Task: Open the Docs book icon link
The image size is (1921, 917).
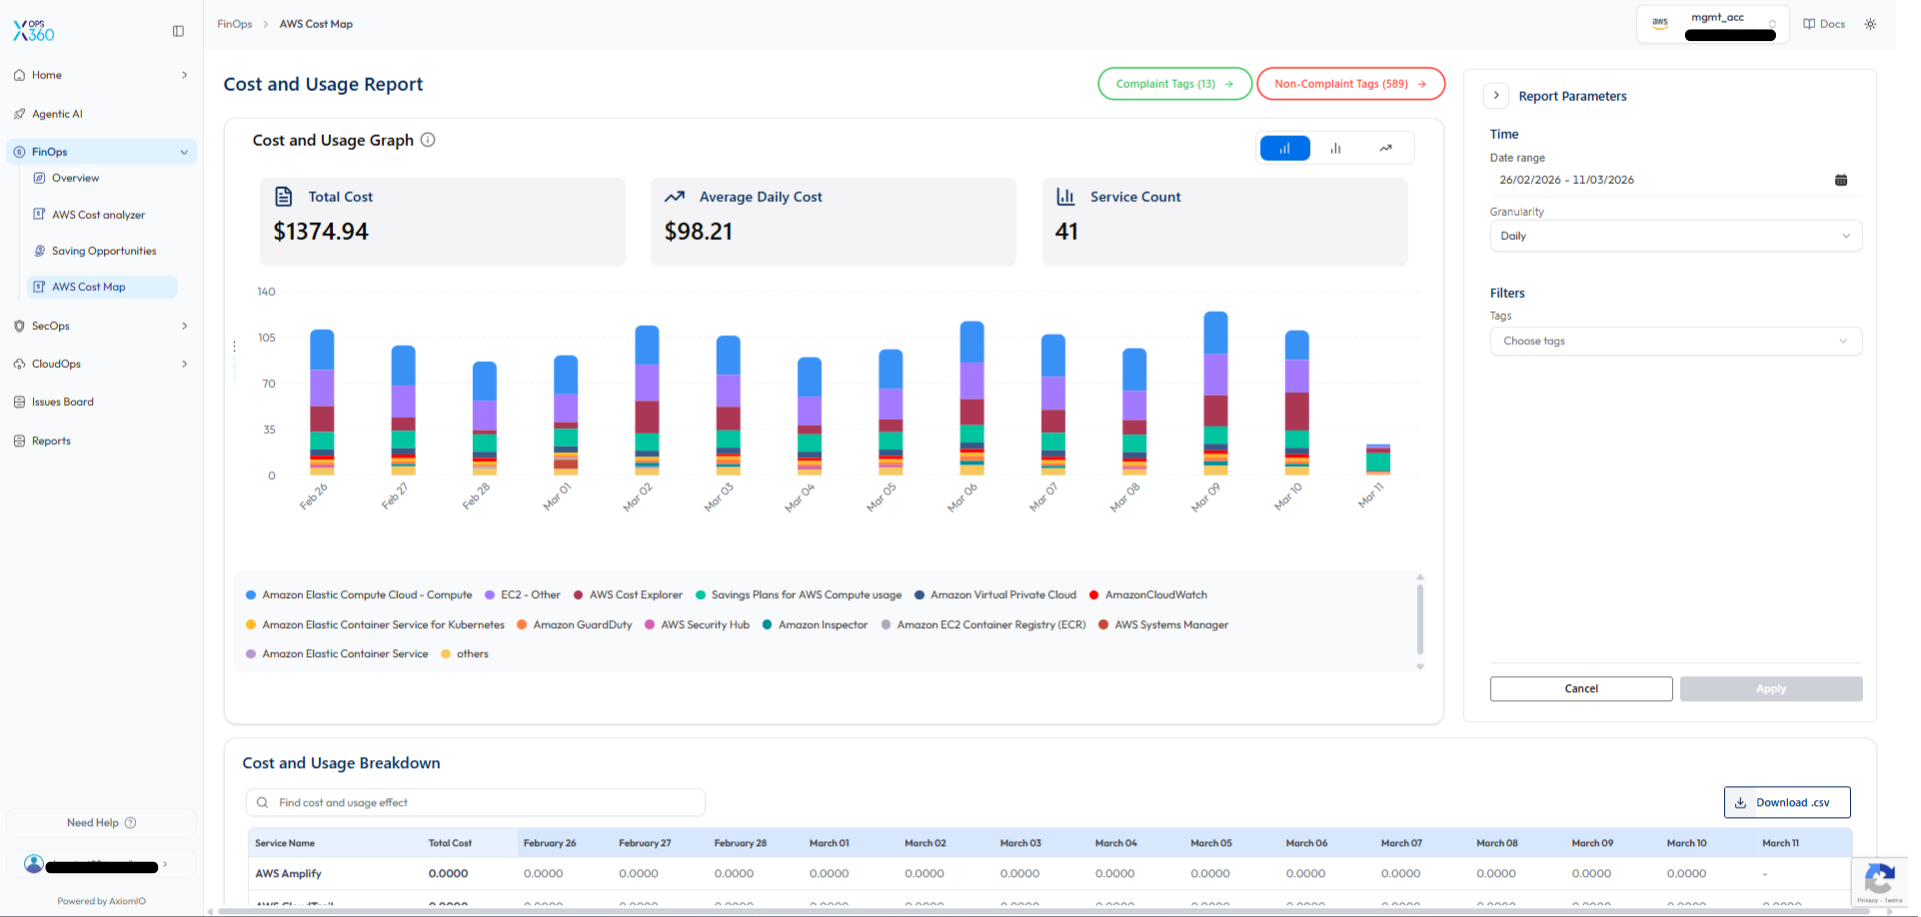Action: click(x=1809, y=24)
